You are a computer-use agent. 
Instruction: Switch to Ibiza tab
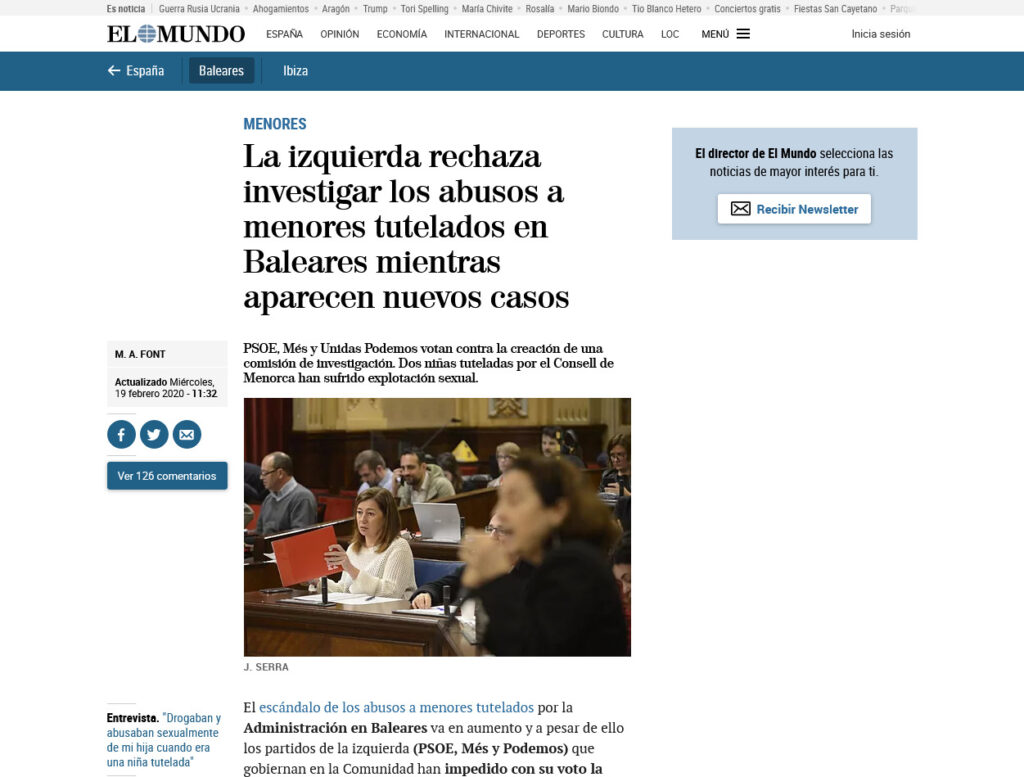295,71
